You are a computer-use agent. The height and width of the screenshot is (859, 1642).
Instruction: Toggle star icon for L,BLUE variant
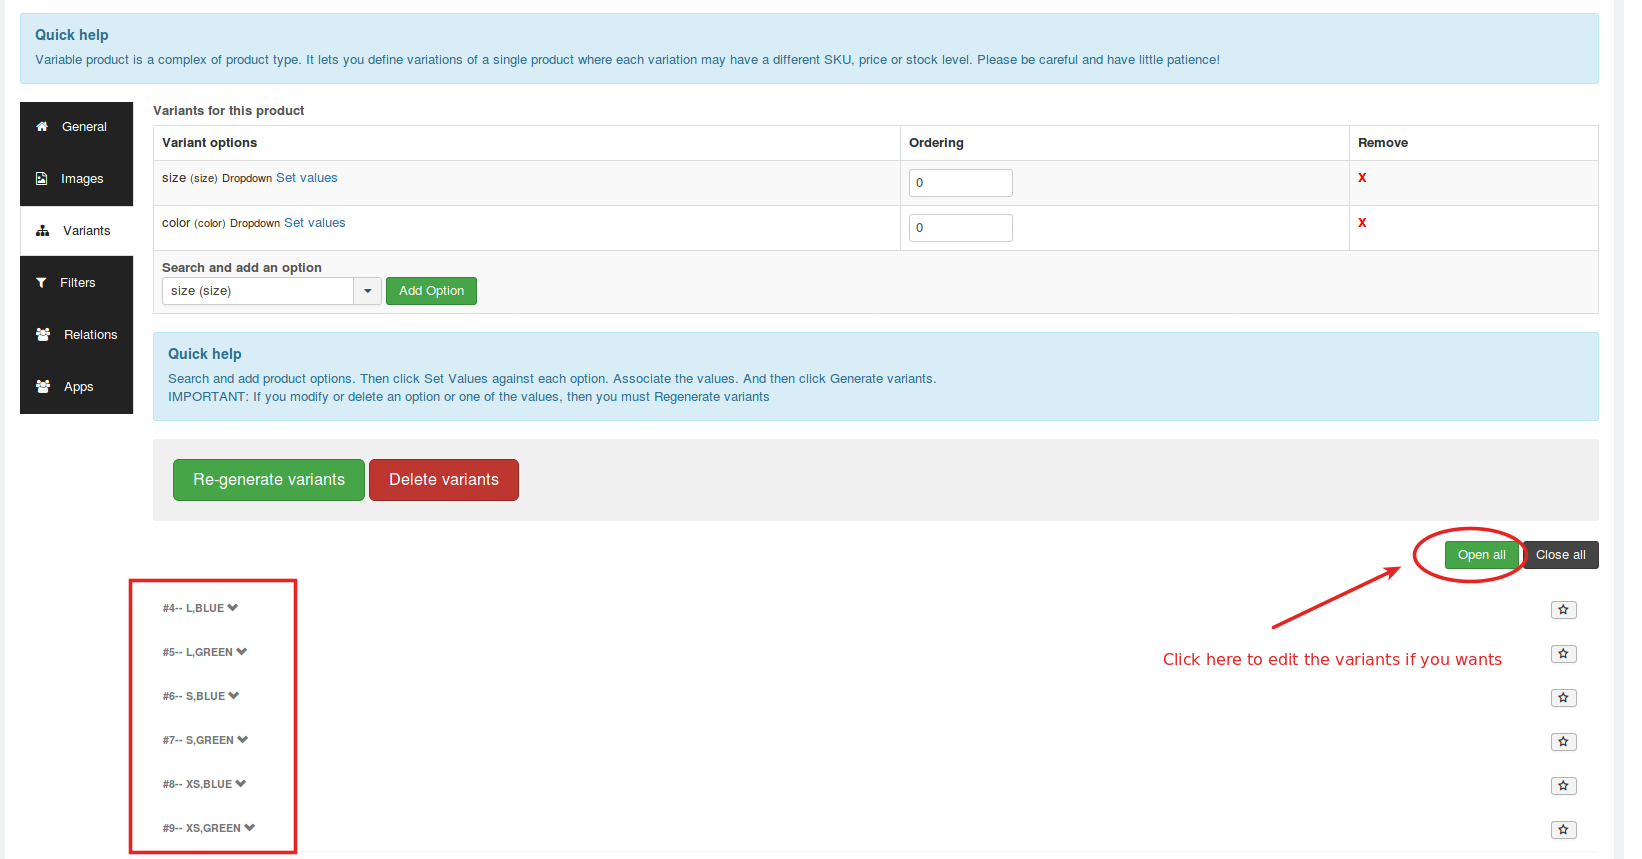coord(1563,610)
